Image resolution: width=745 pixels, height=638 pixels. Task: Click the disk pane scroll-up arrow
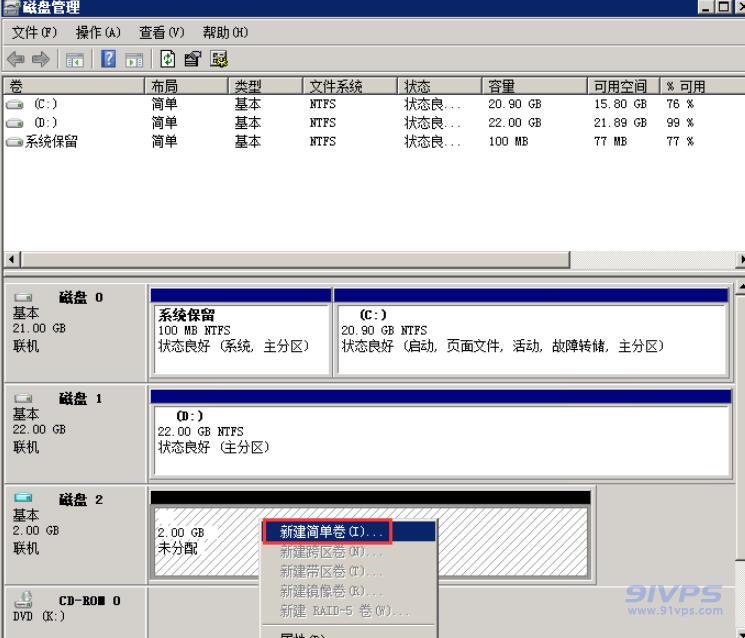pos(741,287)
